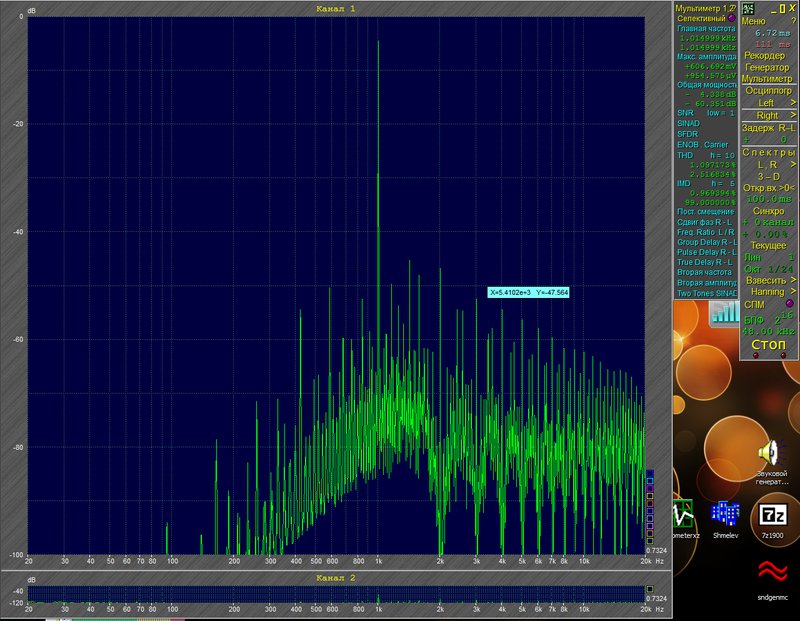Select the True Delay R - L row
The height and width of the screenshot is (621, 800).
(706, 262)
